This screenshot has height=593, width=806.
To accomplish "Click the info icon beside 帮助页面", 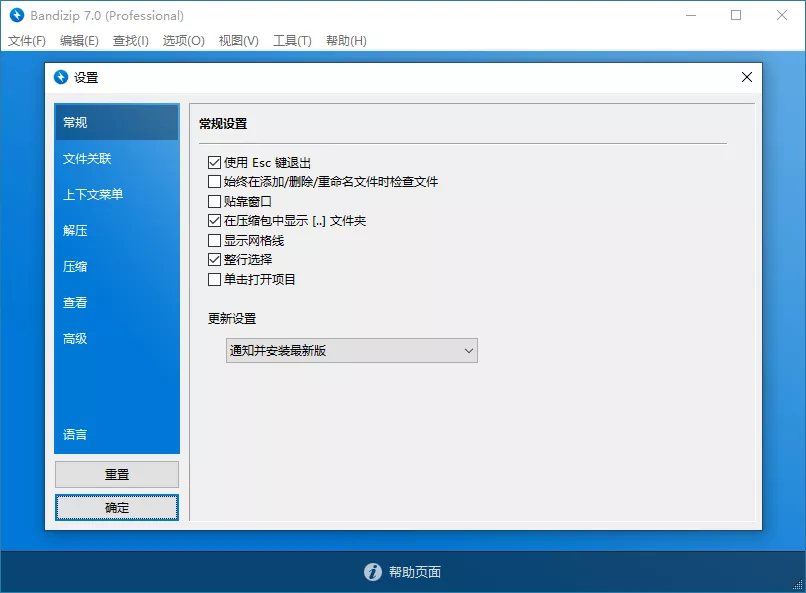I will click(371, 572).
